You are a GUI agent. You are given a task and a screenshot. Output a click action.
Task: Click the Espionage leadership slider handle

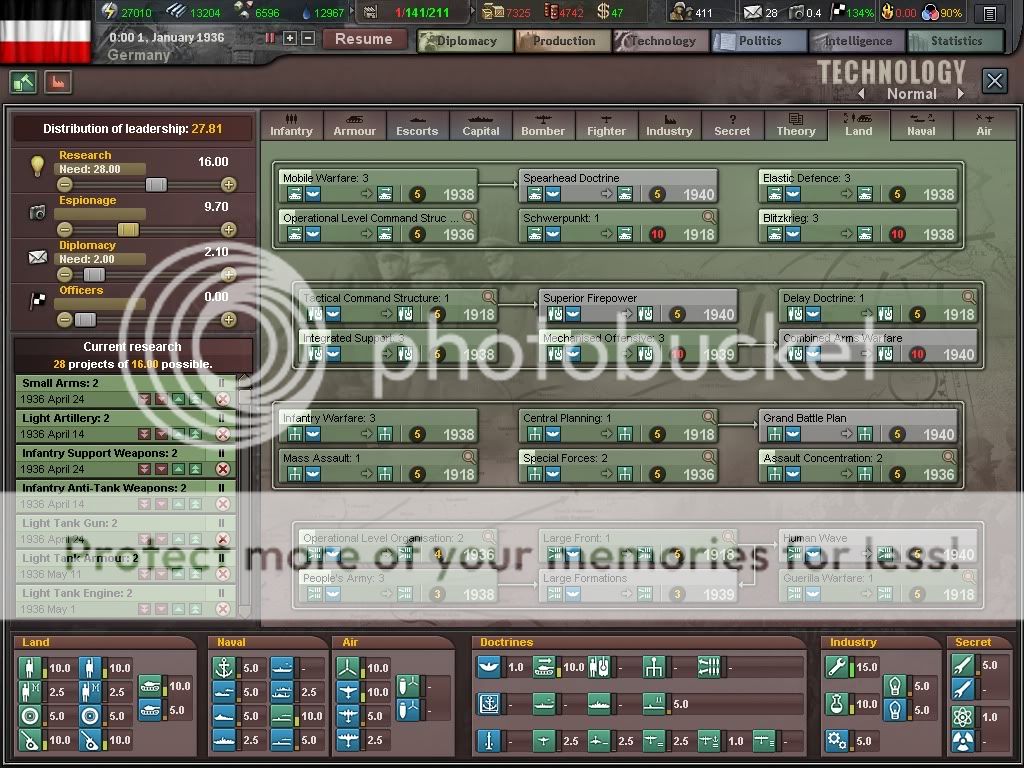[128, 230]
